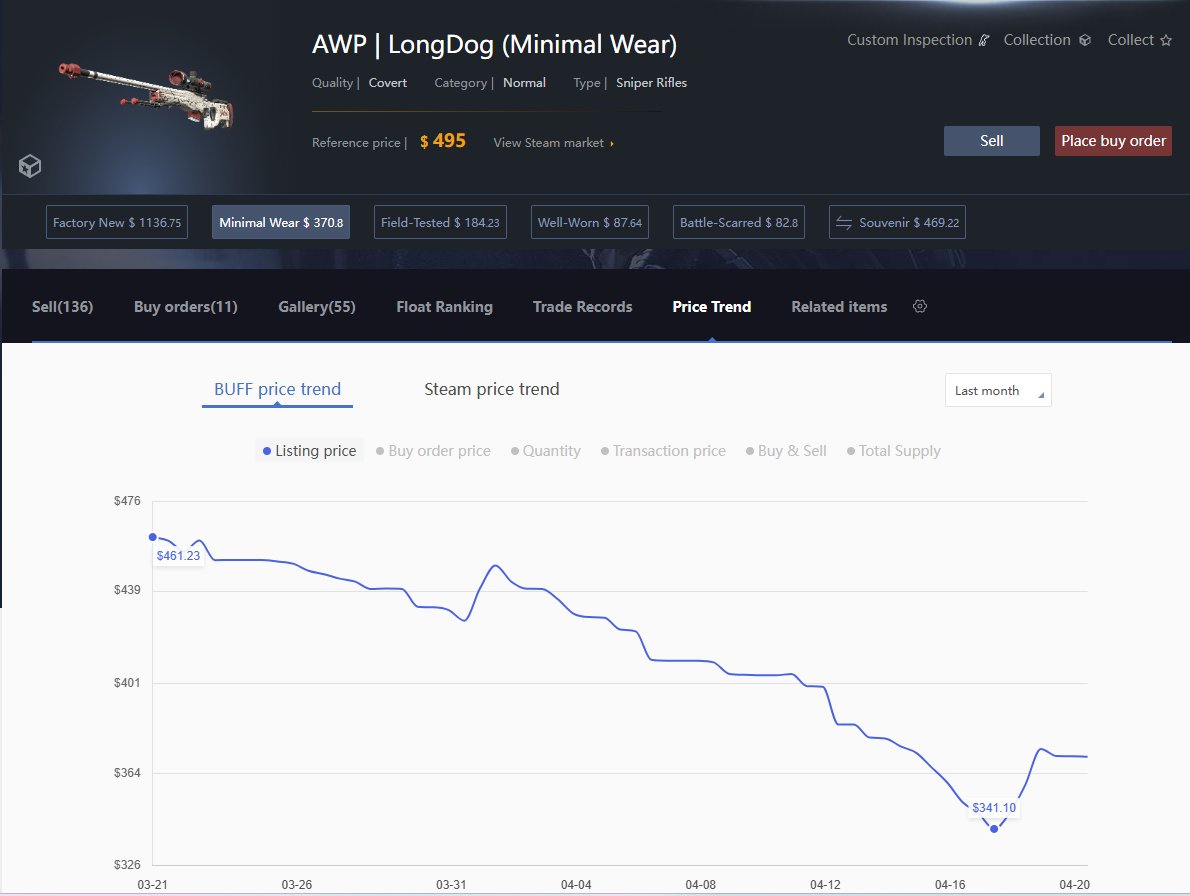Toggle the Buy order price series

tap(433, 451)
